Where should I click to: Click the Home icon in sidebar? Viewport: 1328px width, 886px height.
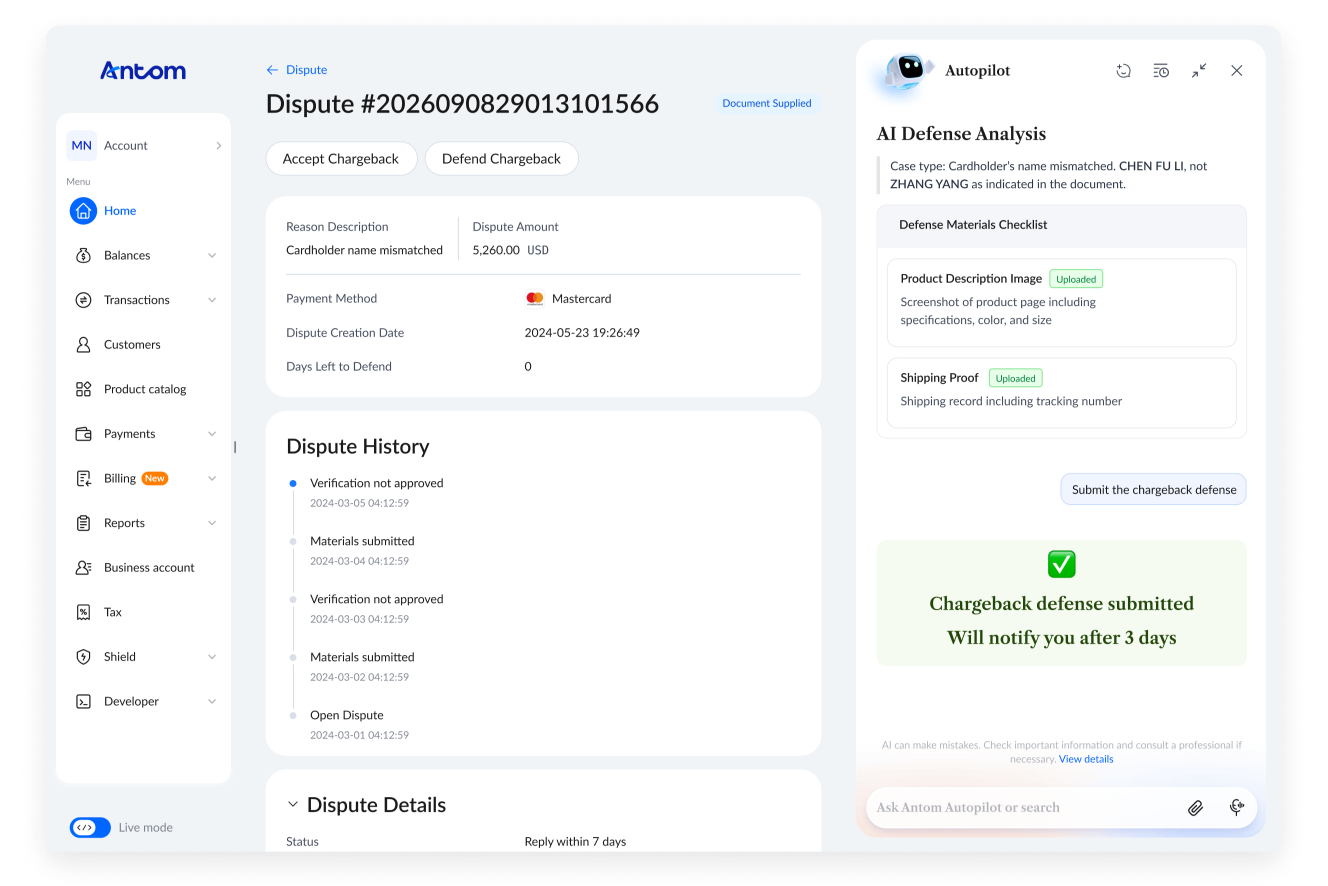coord(83,211)
